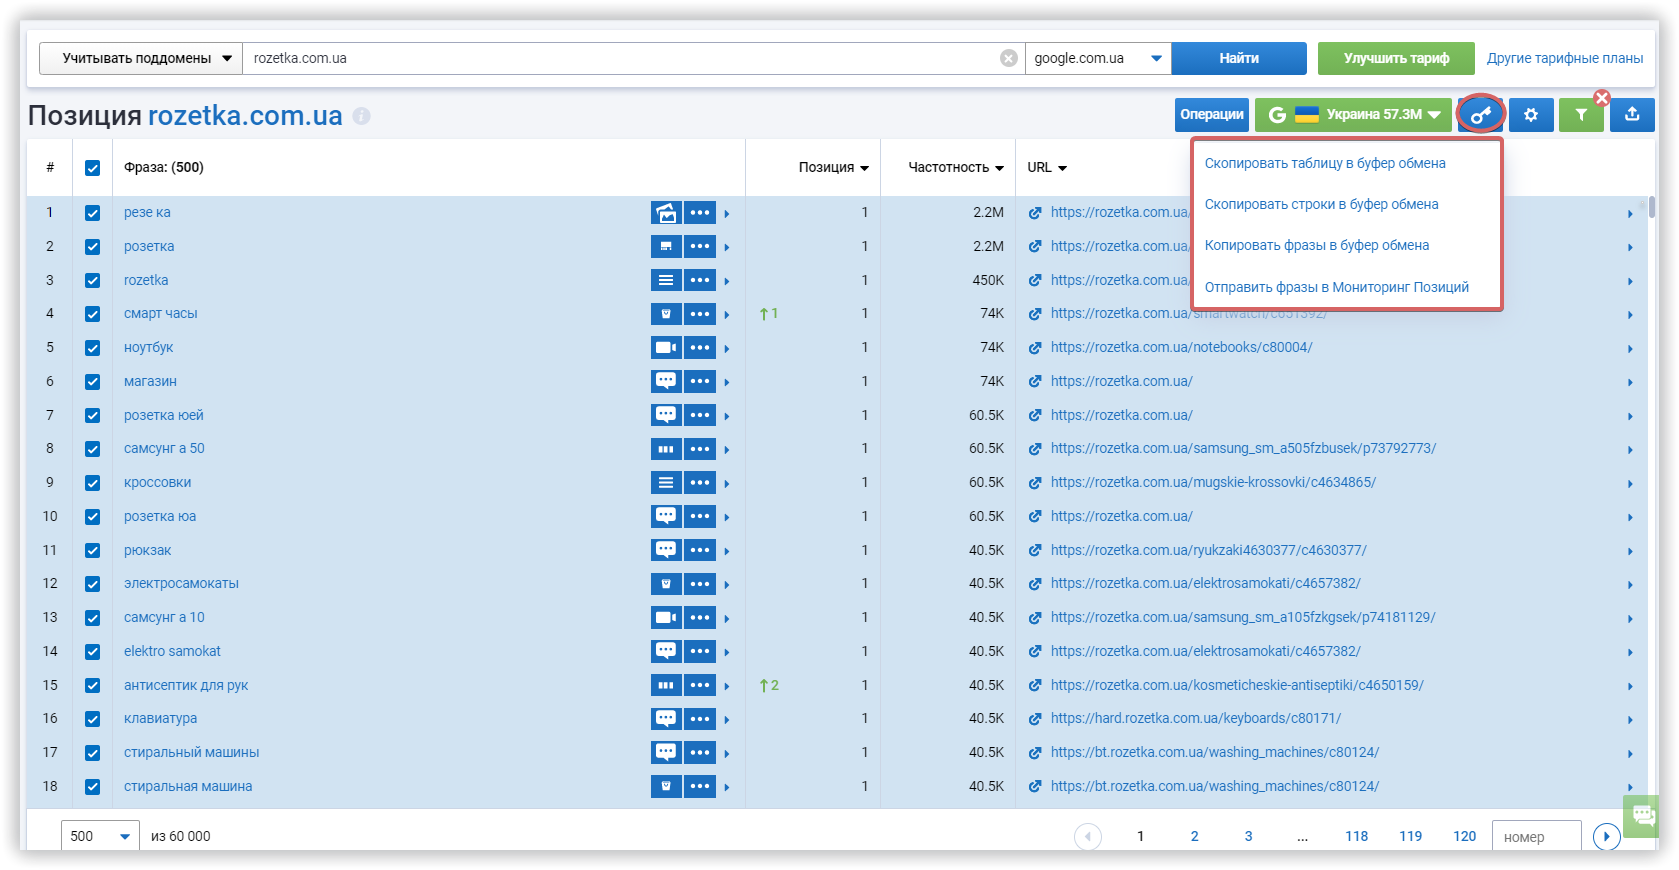The height and width of the screenshot is (870, 1679).
Task: Open three-dots menu for 'рюкзак' row
Action: [x=700, y=550]
